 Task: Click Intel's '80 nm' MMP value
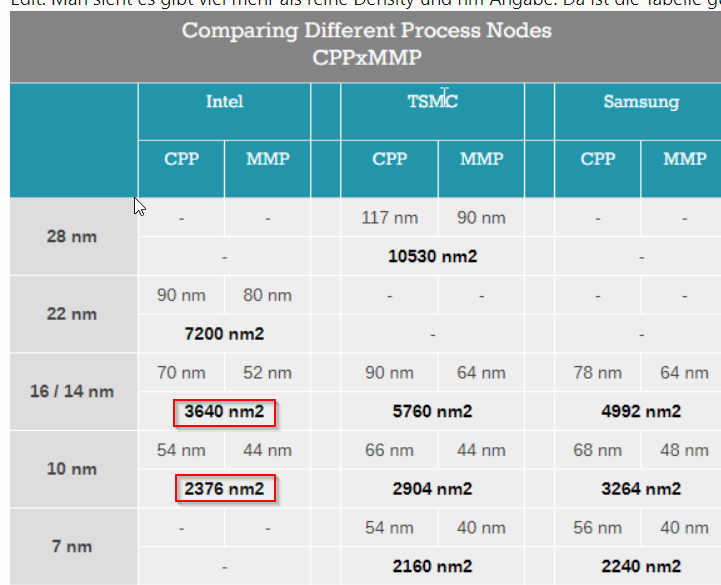coord(268,295)
